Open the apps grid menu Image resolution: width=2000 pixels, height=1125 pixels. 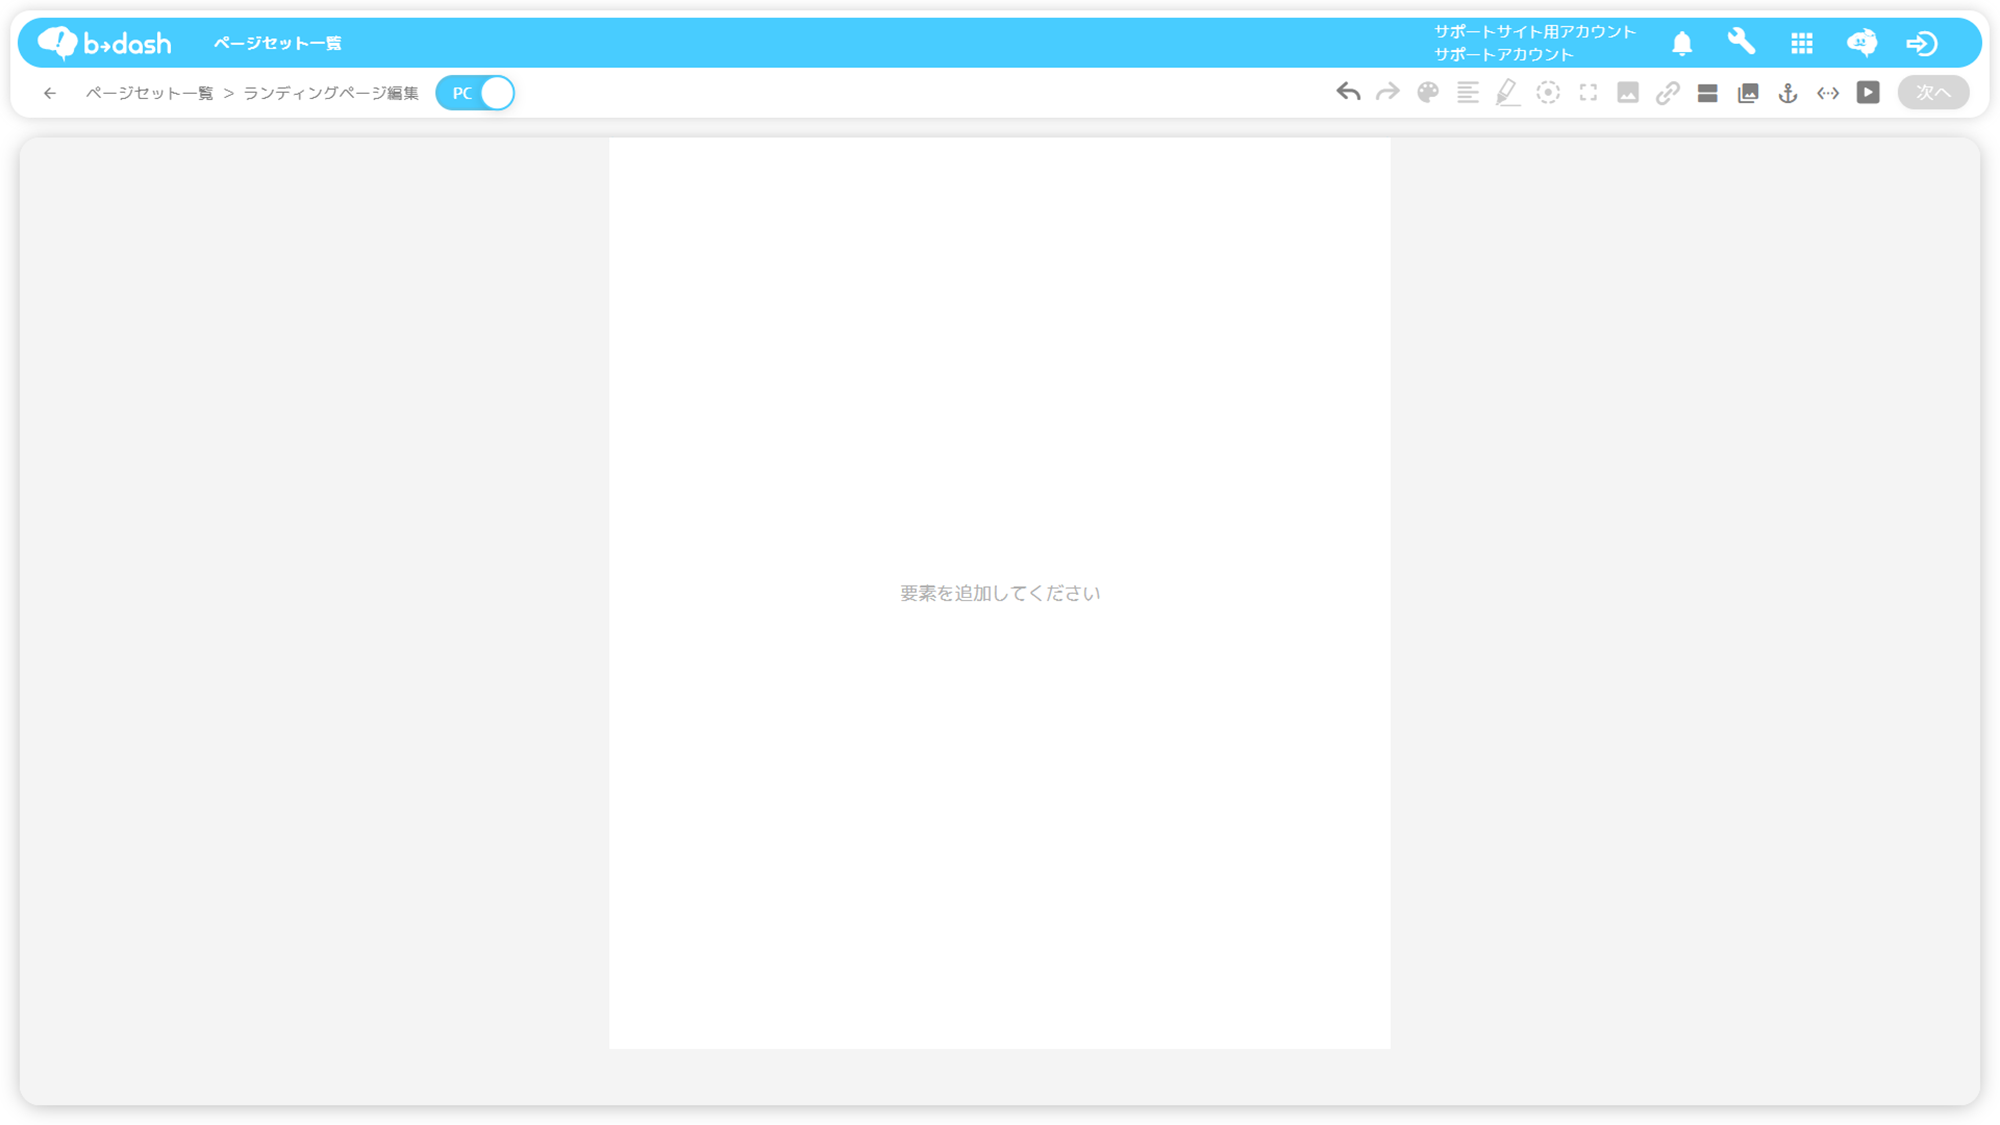coord(1802,43)
